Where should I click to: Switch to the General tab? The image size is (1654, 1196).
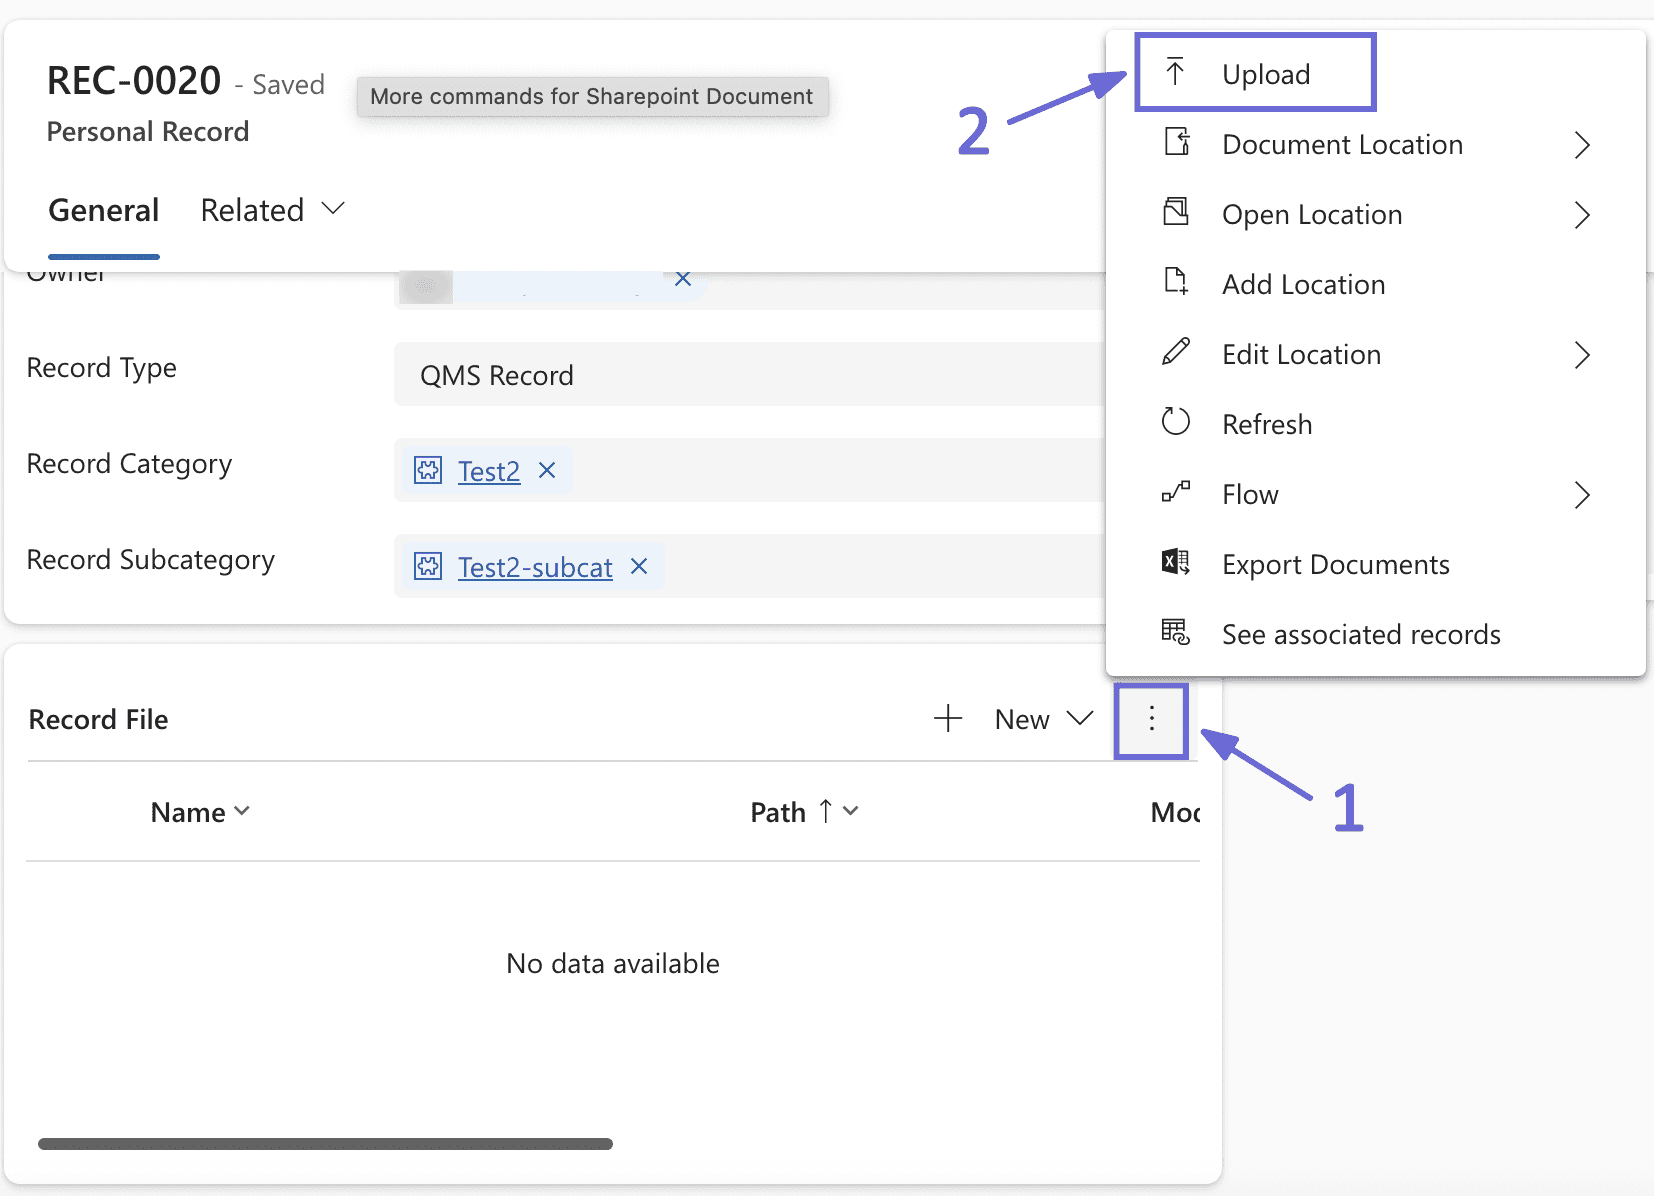pyautogui.click(x=104, y=211)
